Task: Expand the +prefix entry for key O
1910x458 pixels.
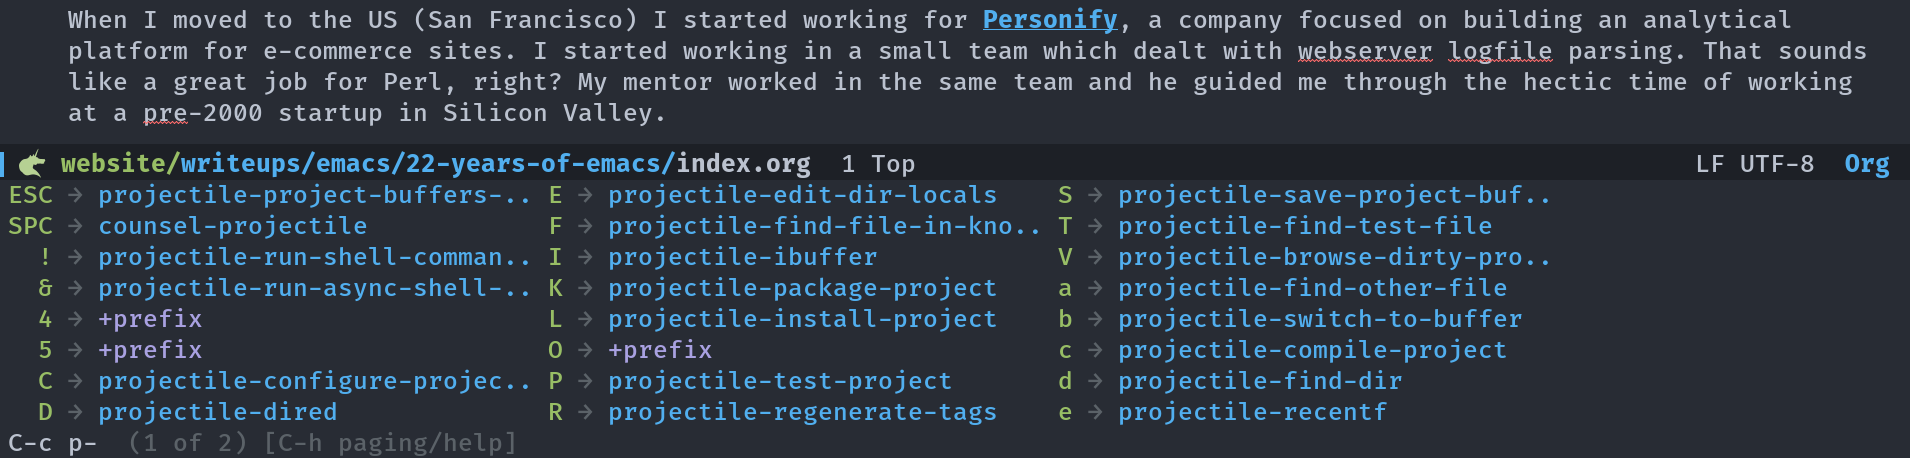Action: pyautogui.click(x=660, y=350)
